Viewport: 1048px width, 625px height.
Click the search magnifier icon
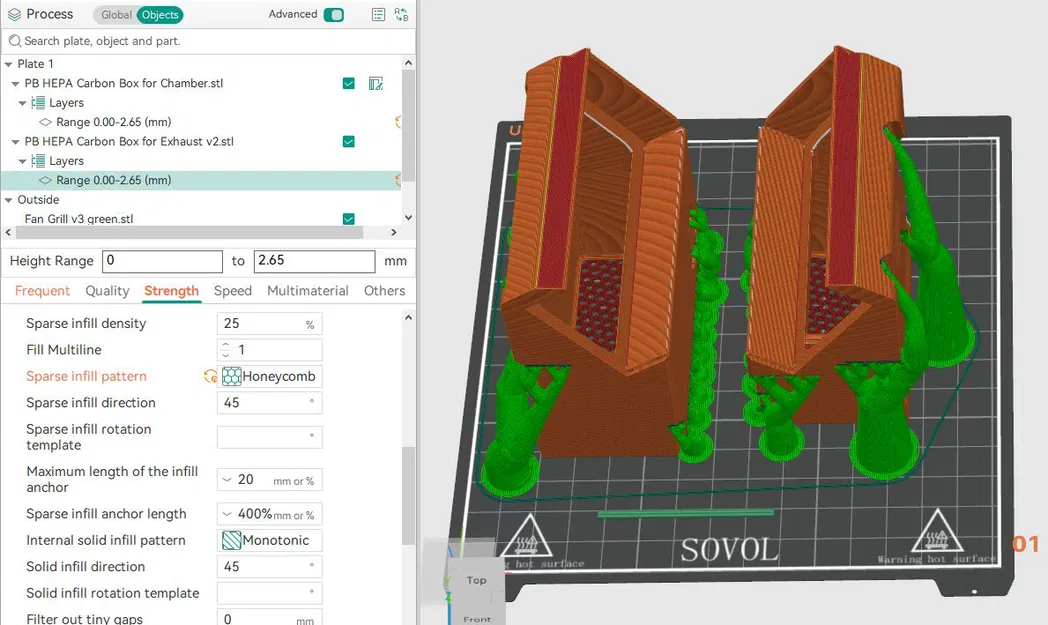[14, 41]
